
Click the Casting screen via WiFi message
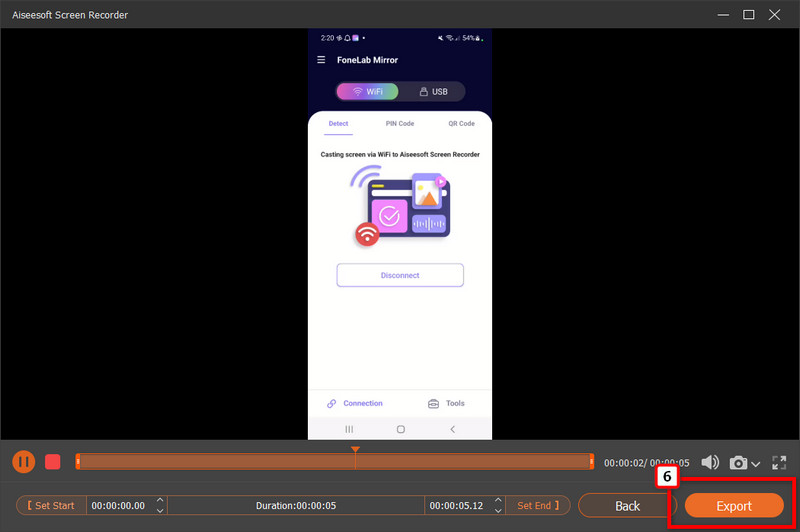[x=400, y=155]
